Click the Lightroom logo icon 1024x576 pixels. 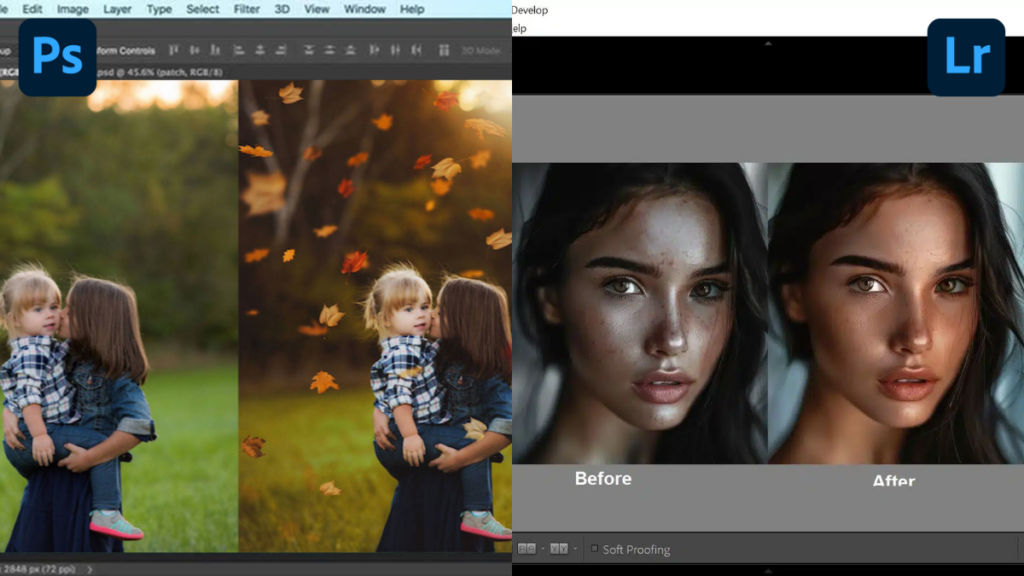point(965,58)
